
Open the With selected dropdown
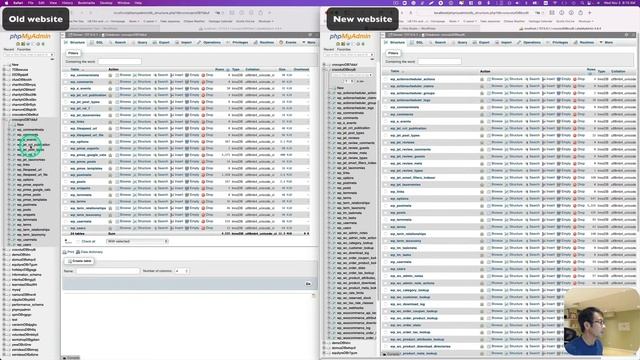(137, 241)
